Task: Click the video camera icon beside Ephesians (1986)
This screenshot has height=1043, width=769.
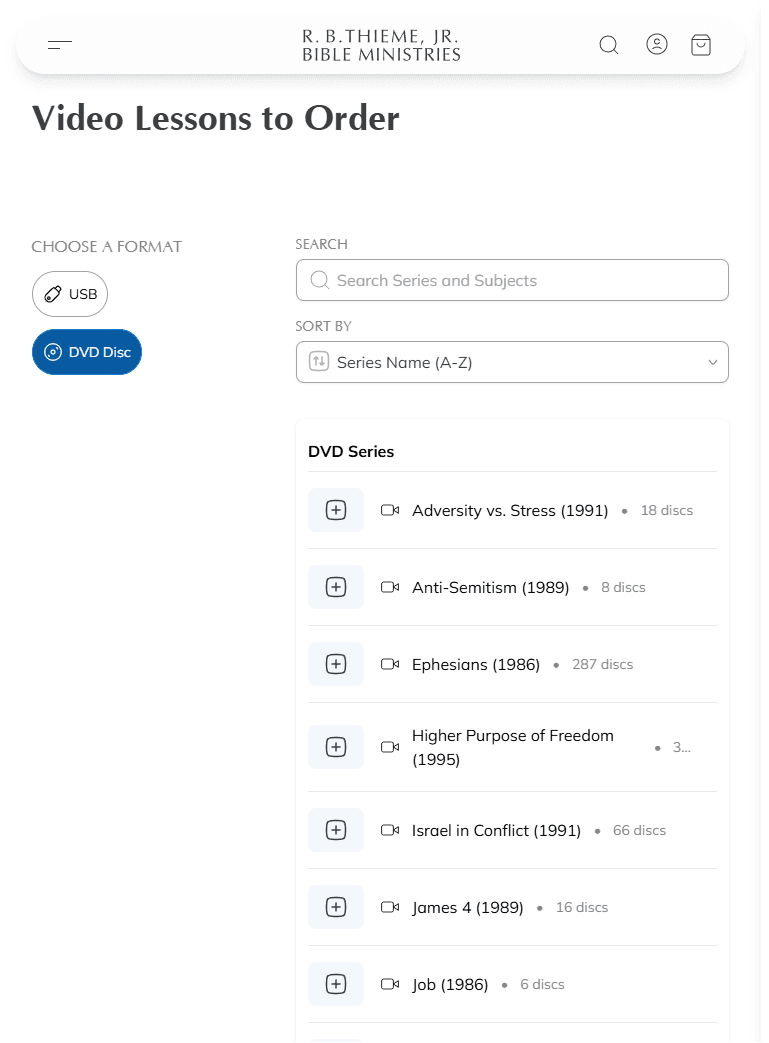Action: 390,664
